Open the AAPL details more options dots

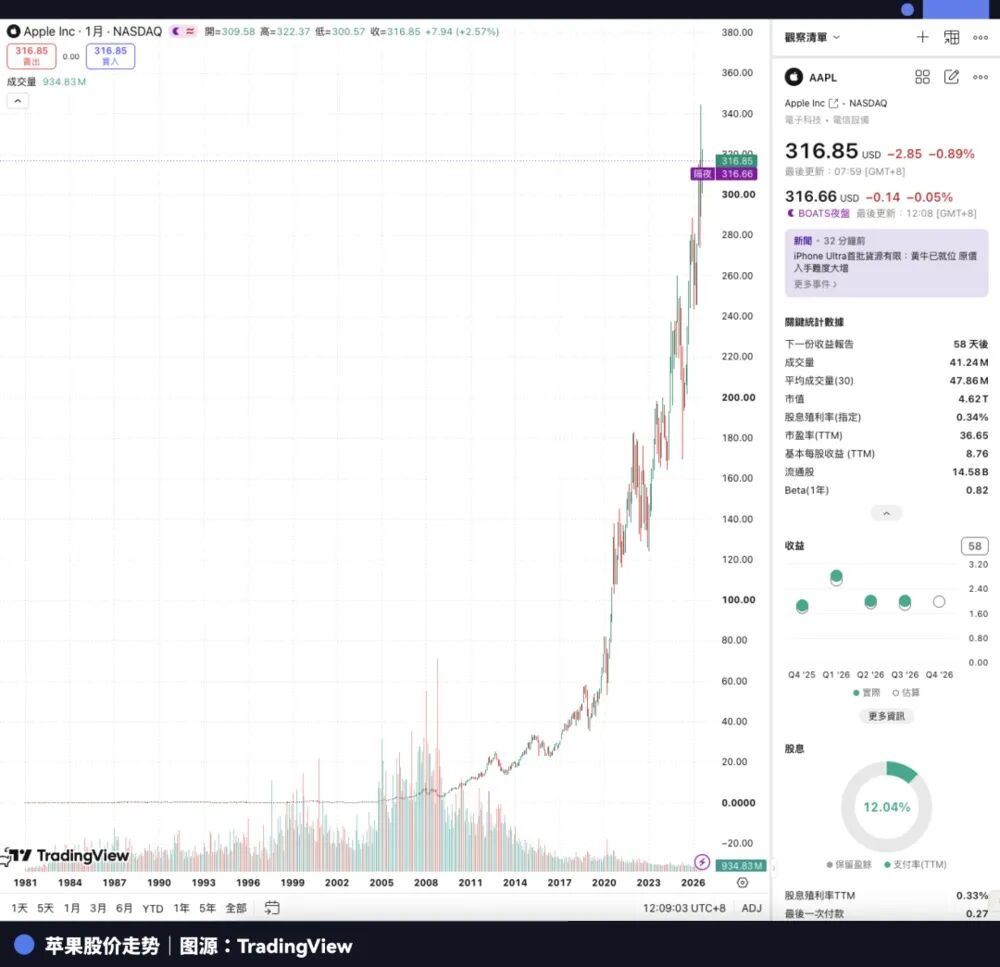coord(980,77)
